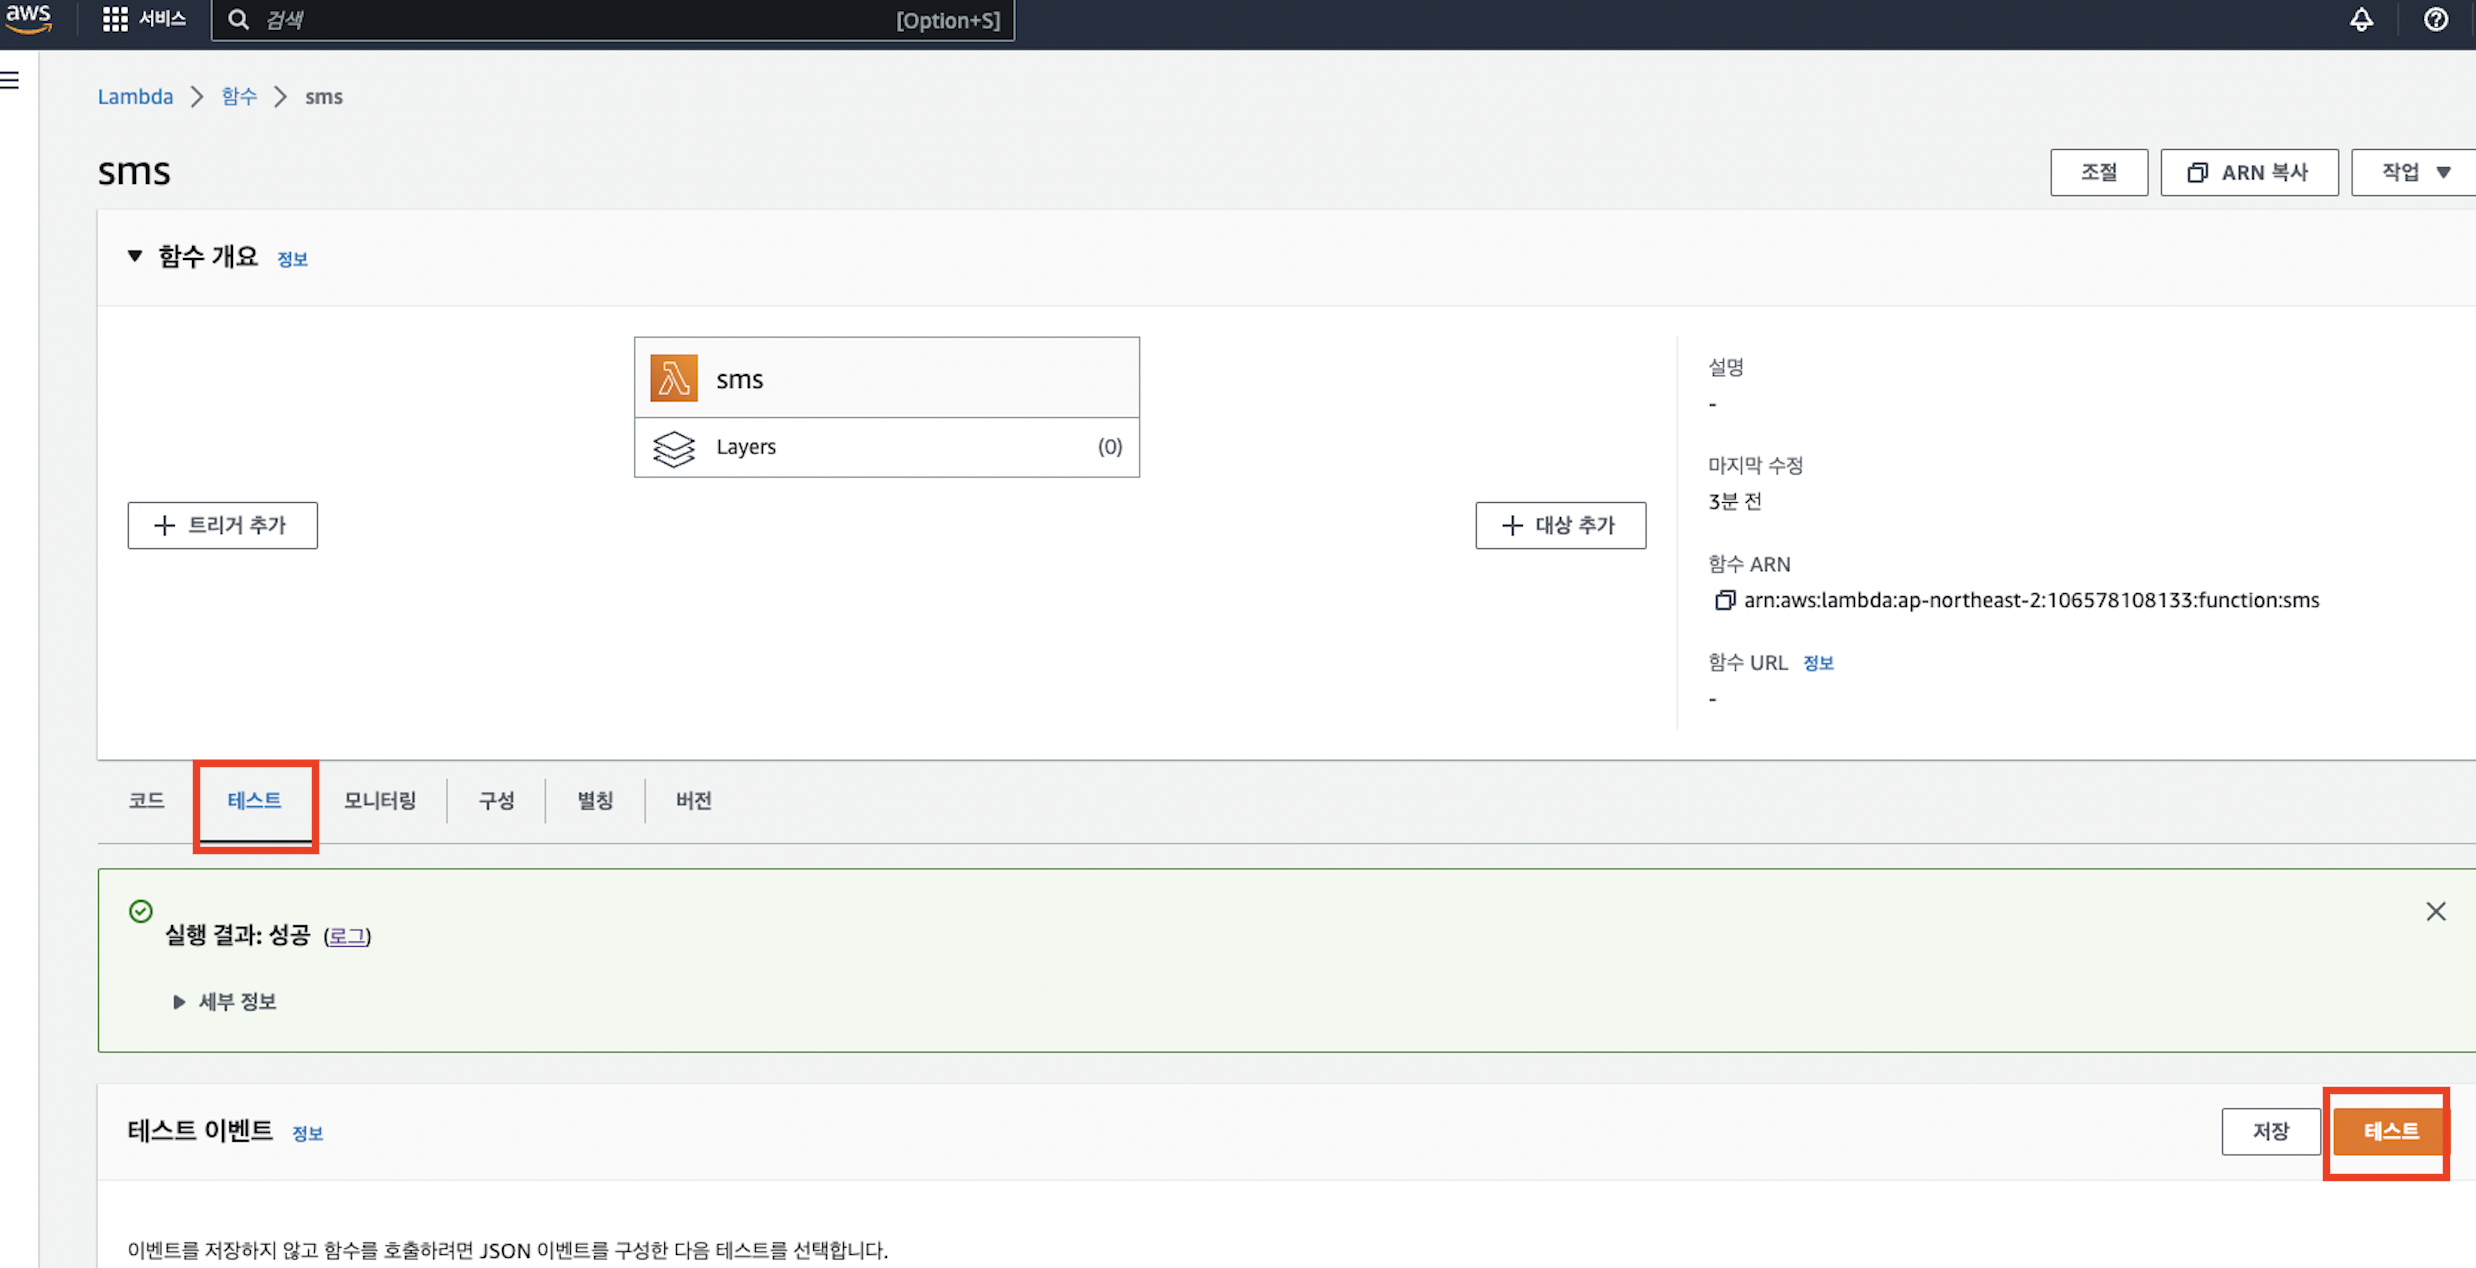Click the 트리거 추가 button
Viewport: 2476px width, 1268px height.
222,525
